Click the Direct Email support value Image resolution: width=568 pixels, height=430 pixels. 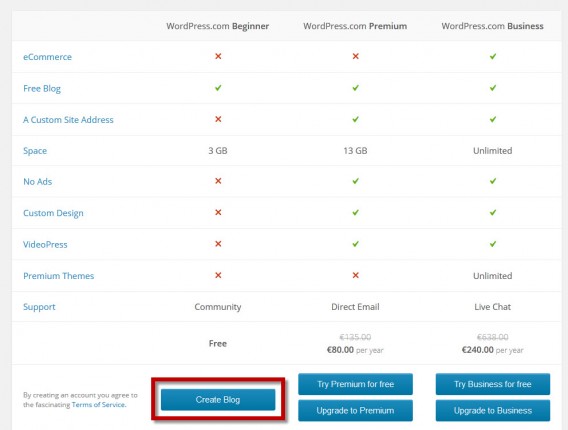pos(355,307)
